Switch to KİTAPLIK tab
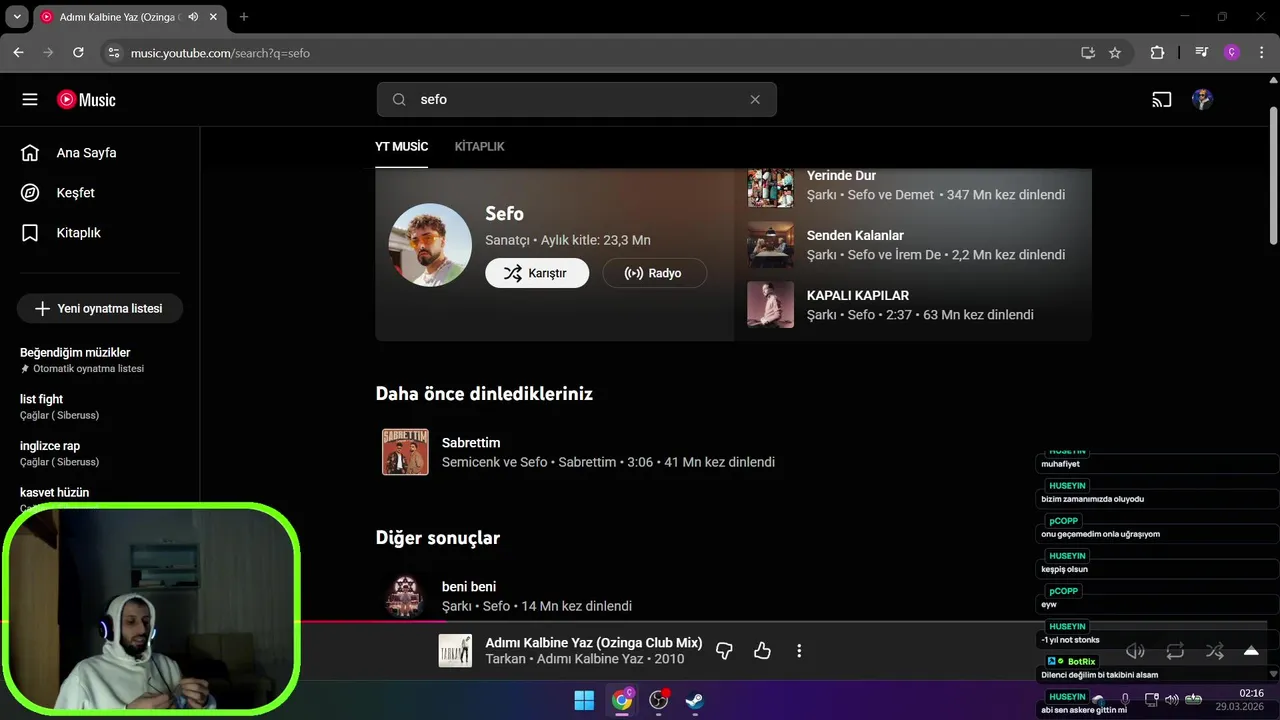1280x720 pixels. (x=479, y=146)
